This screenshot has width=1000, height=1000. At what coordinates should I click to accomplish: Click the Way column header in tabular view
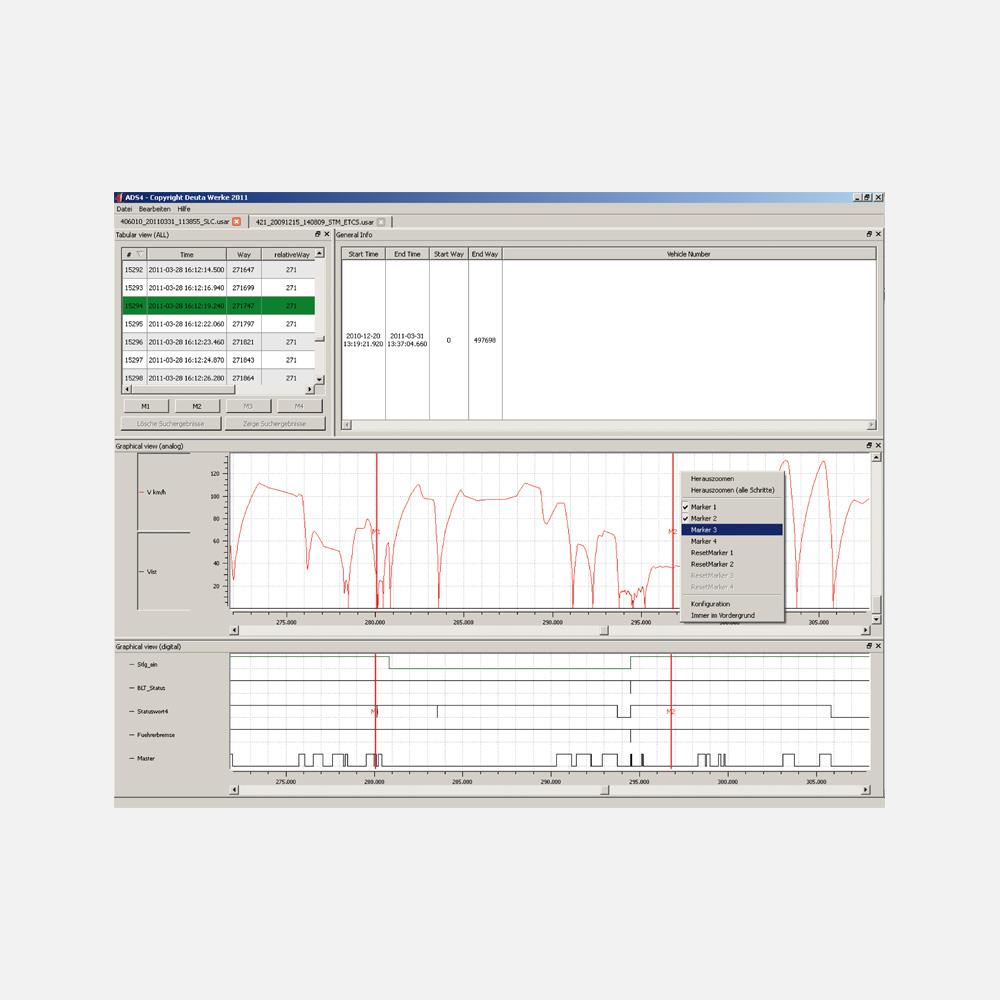[x=244, y=254]
